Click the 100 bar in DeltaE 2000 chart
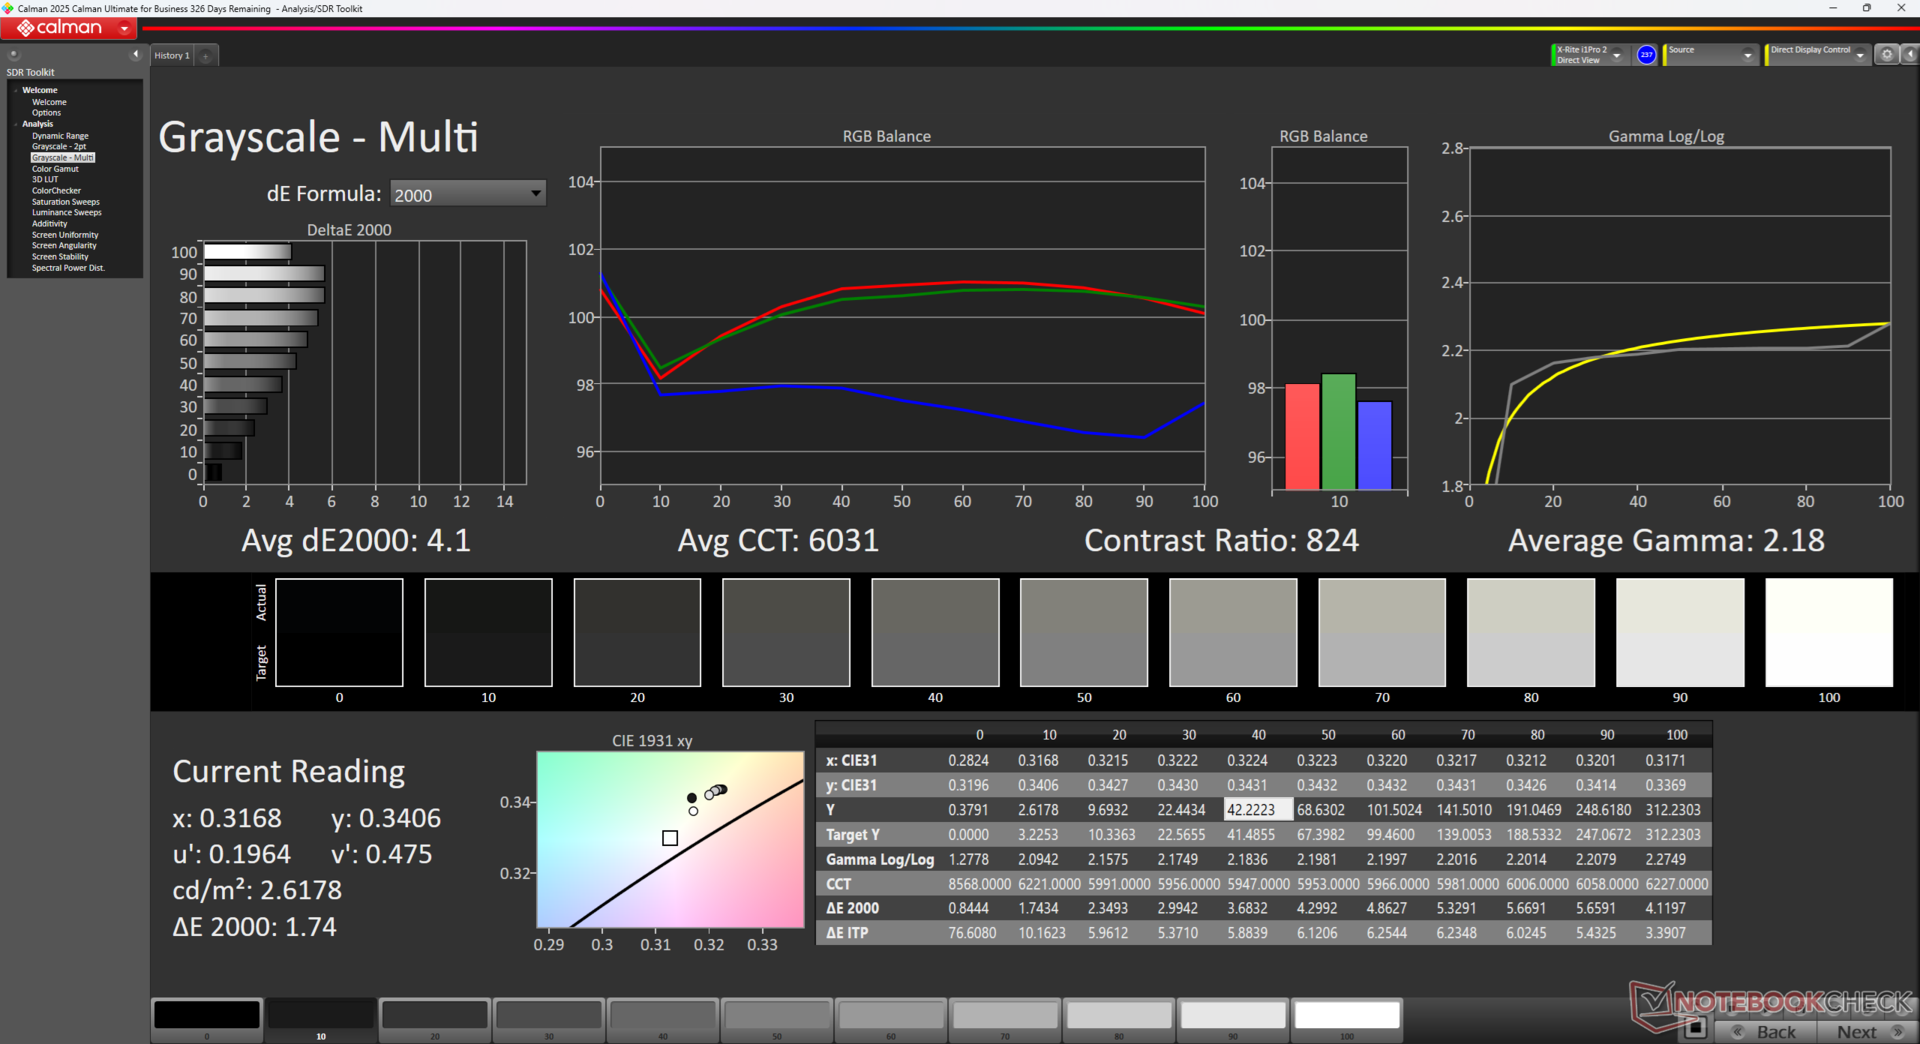 tap(247, 252)
